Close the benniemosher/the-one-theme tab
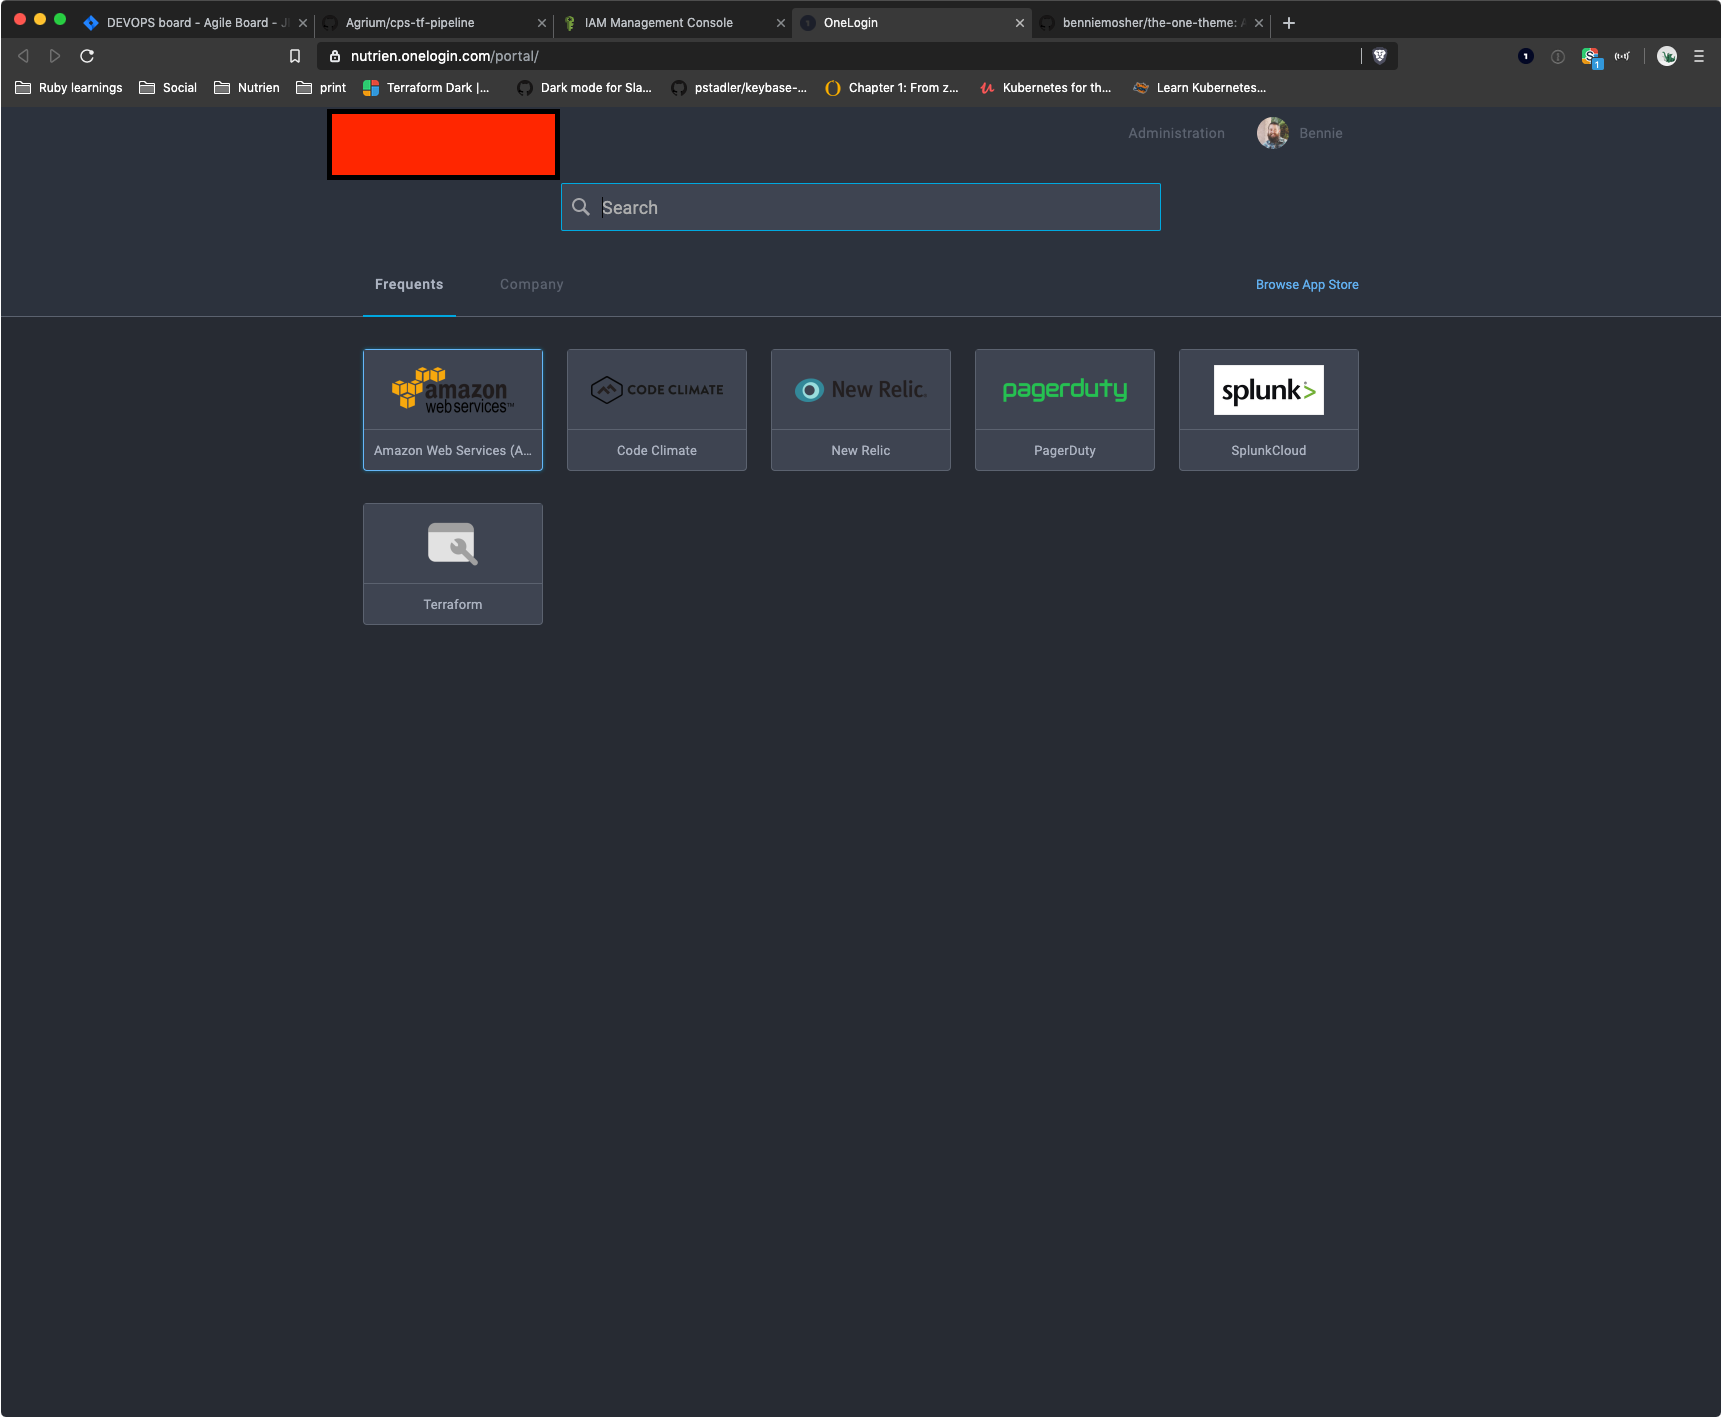Screen dimensions: 1721x1418 tap(1259, 23)
